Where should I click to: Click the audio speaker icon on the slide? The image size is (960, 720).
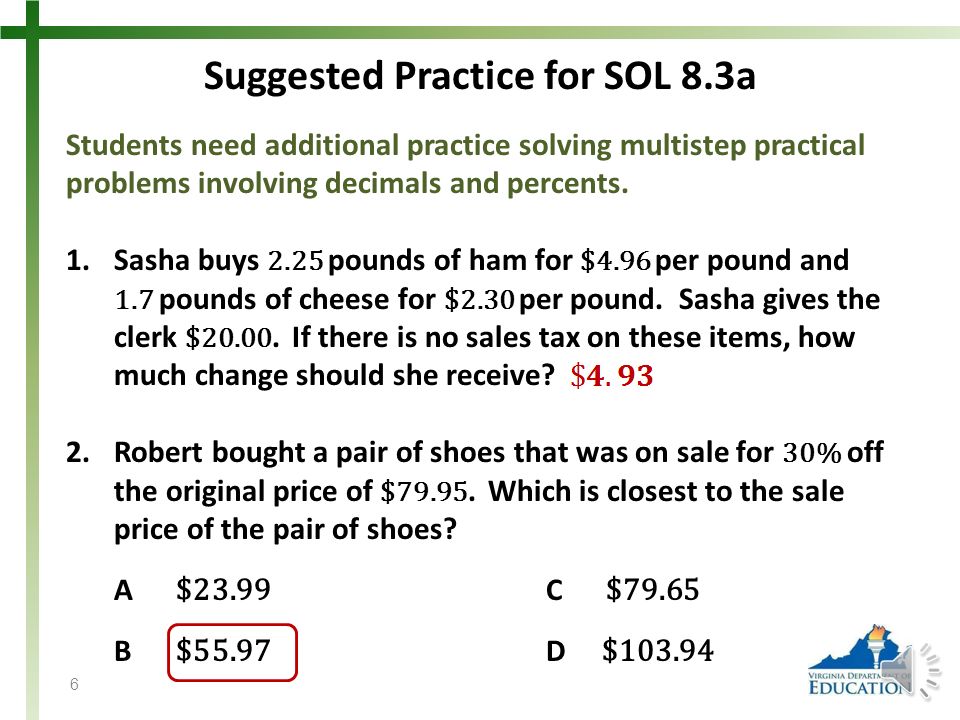click(913, 671)
